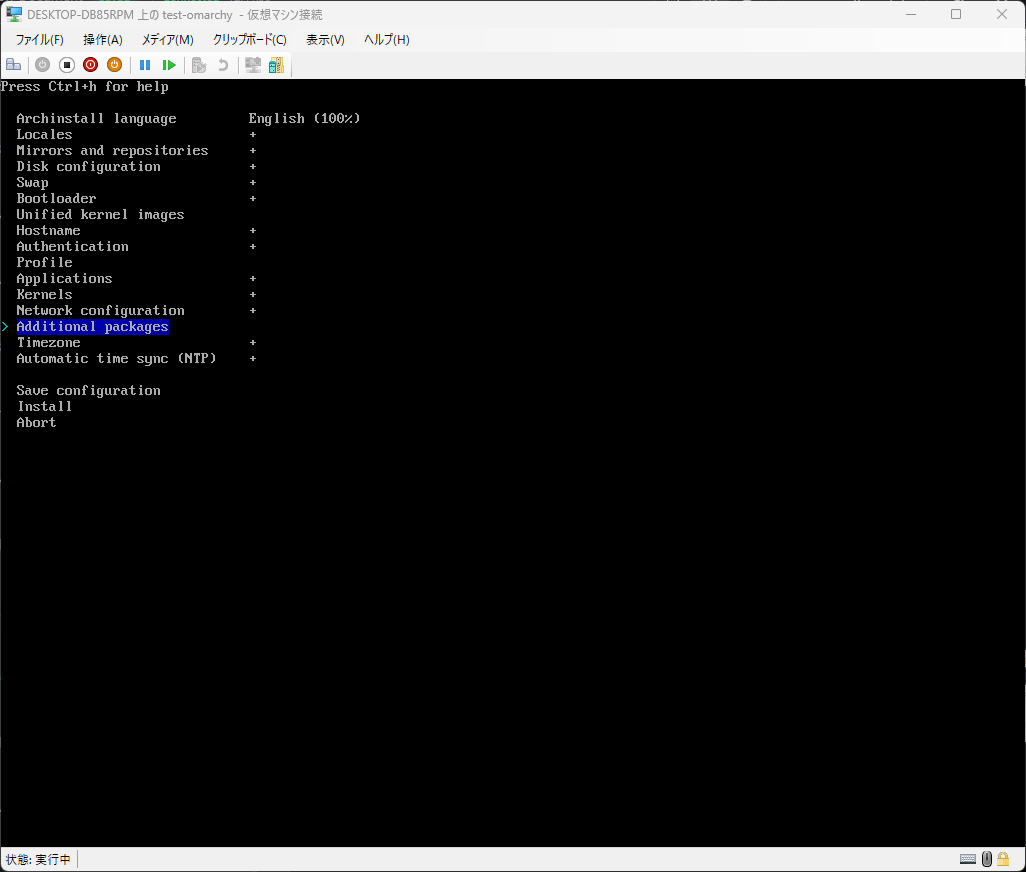Close the virtual machine connection window
The width and height of the screenshot is (1026, 872).
tap(1002, 14)
